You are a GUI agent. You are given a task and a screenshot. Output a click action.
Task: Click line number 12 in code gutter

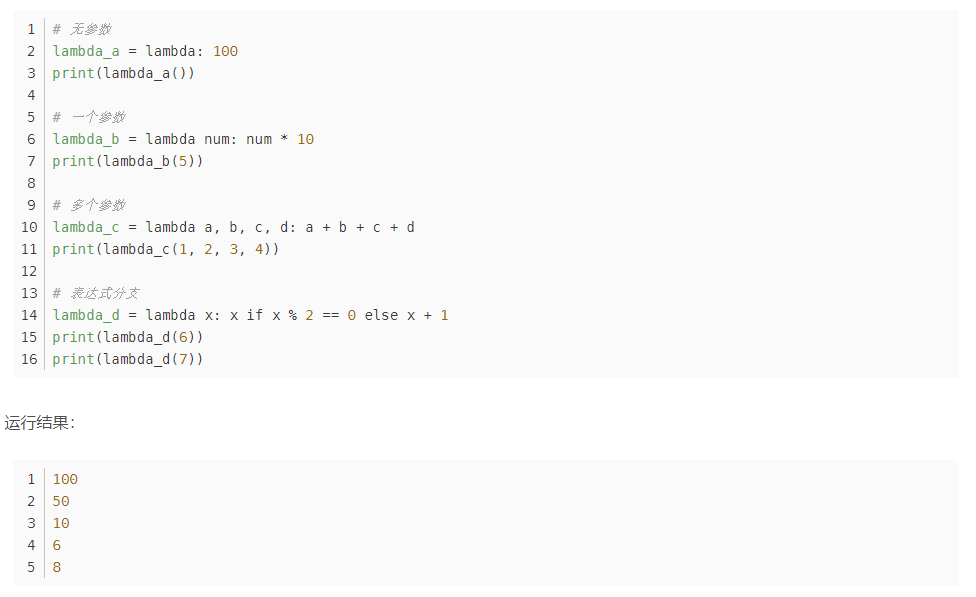point(28,271)
